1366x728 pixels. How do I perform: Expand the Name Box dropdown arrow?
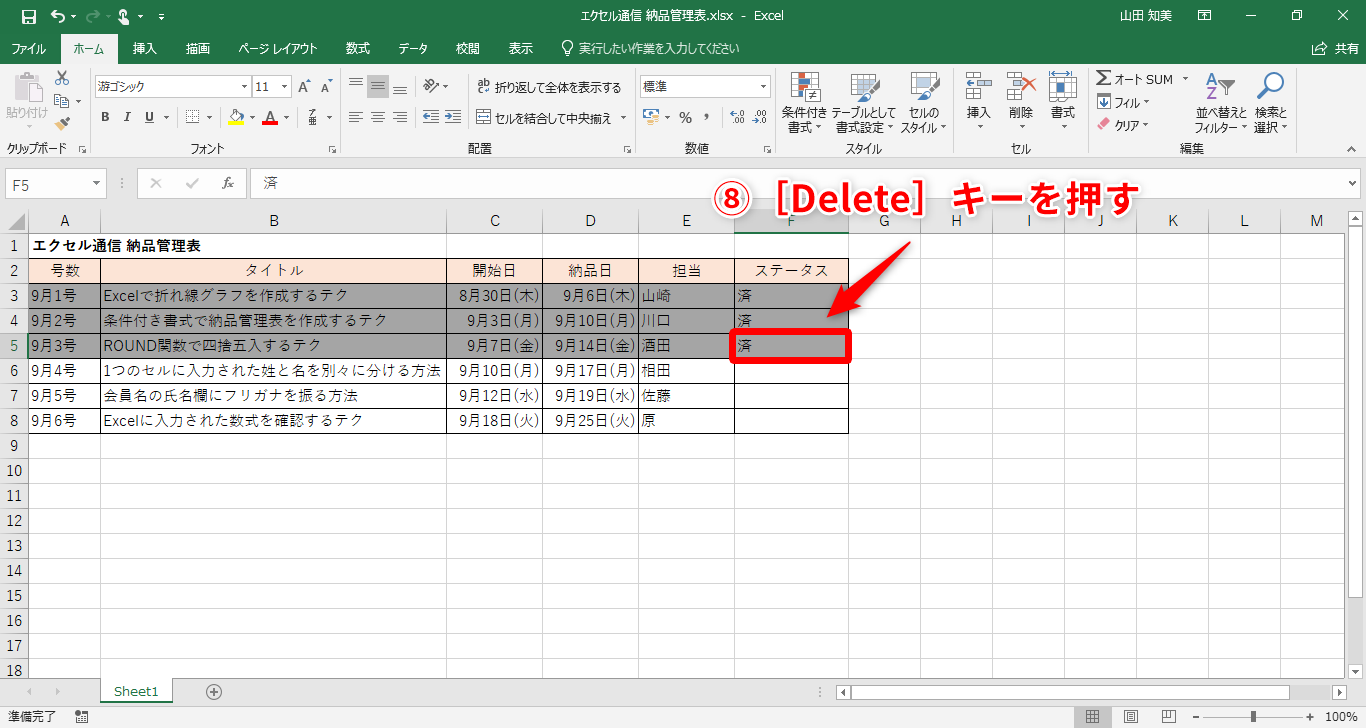point(97,183)
